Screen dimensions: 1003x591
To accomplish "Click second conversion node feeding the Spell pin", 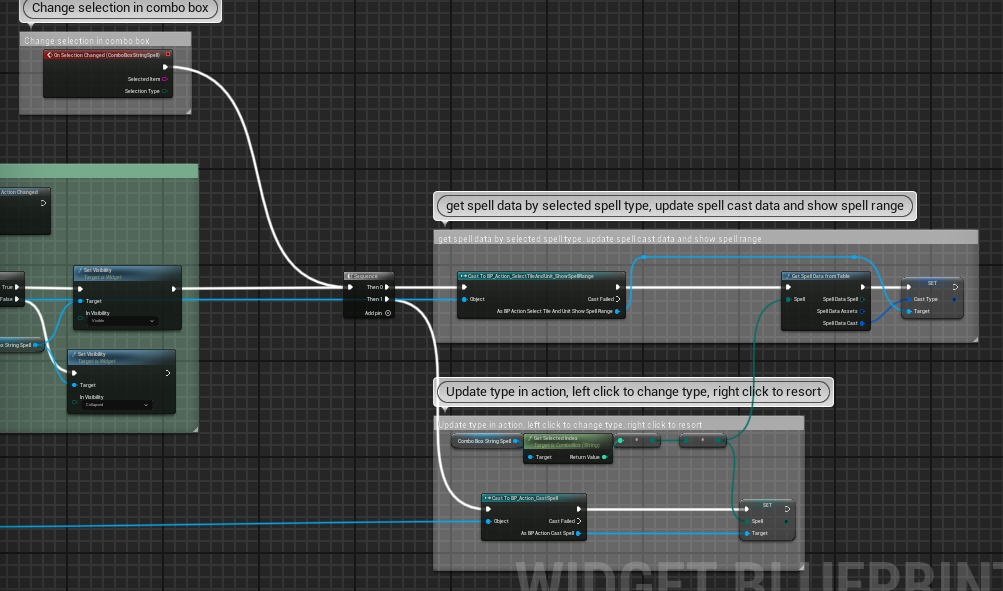I will (702, 440).
